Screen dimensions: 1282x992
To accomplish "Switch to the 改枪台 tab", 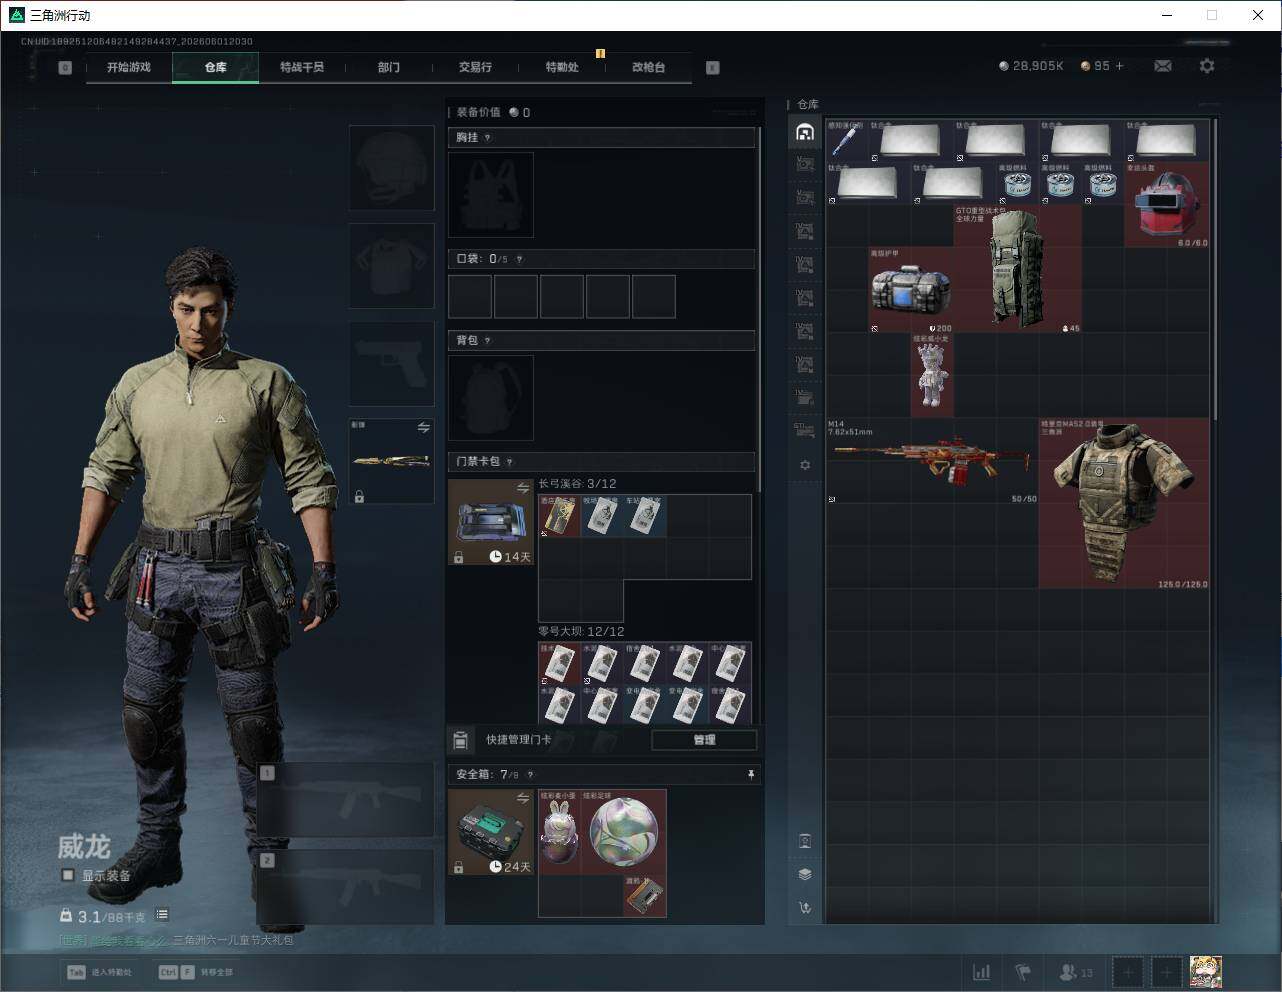I will (x=648, y=67).
